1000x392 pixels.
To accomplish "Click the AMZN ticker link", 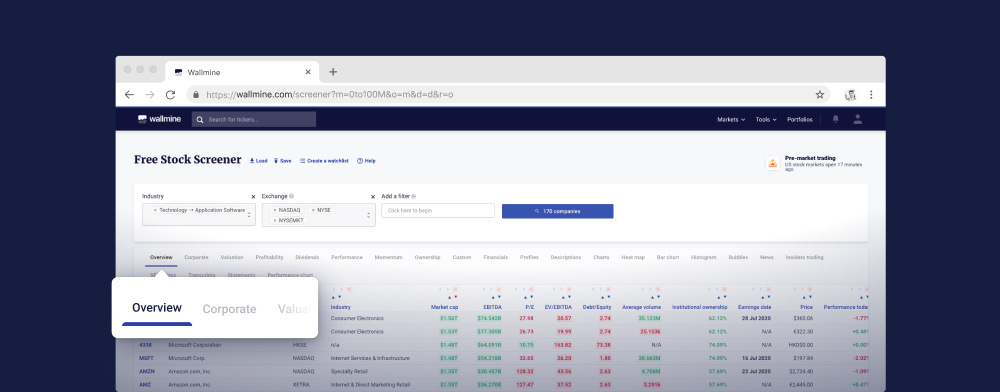I will pos(147,372).
